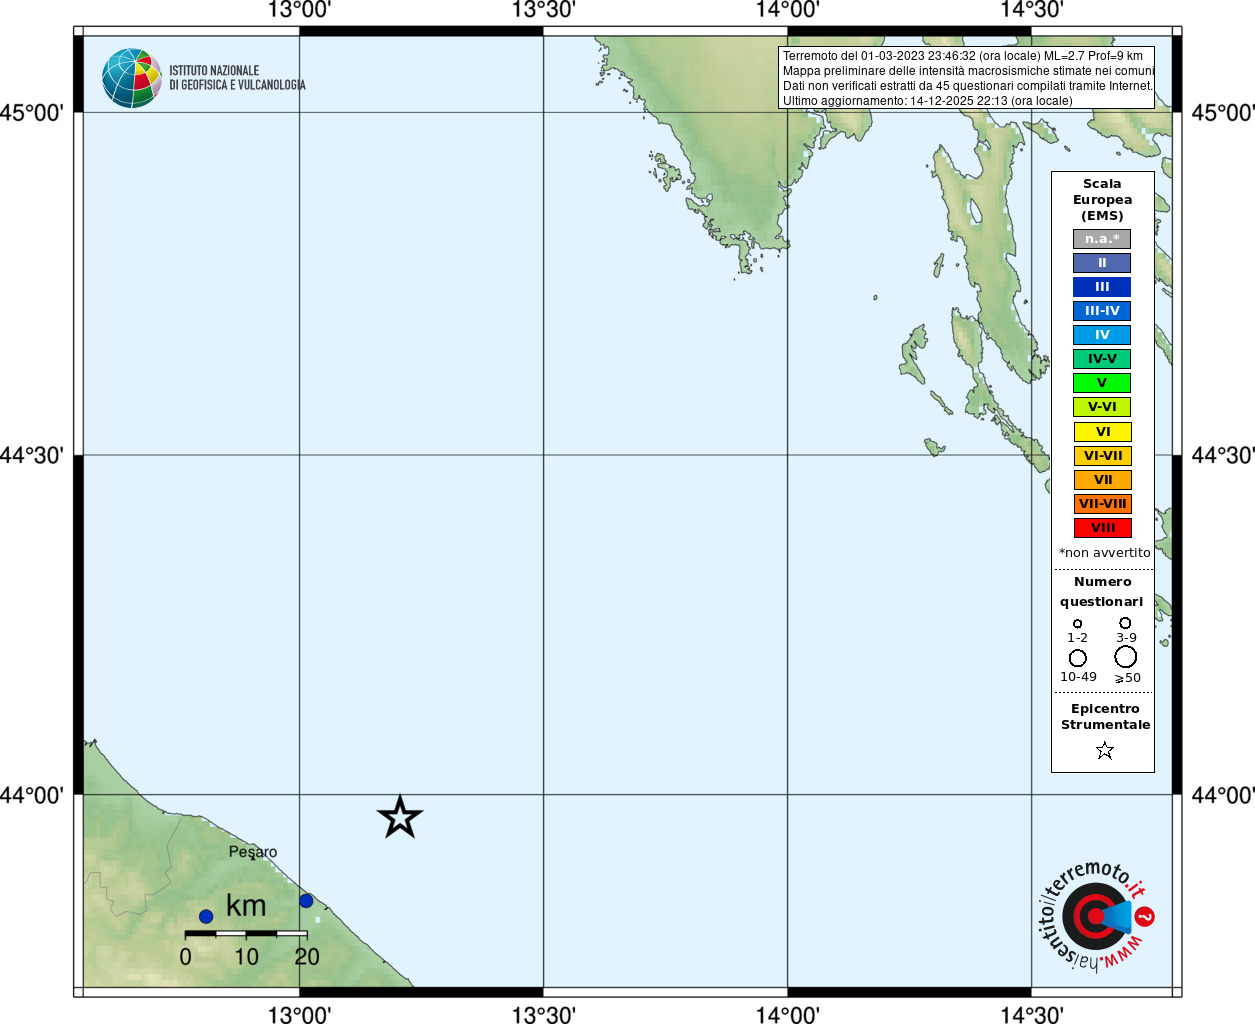This screenshot has height=1024, width=1255.
Task: Click the intensity IV legend swatch
Action: 1102,335
